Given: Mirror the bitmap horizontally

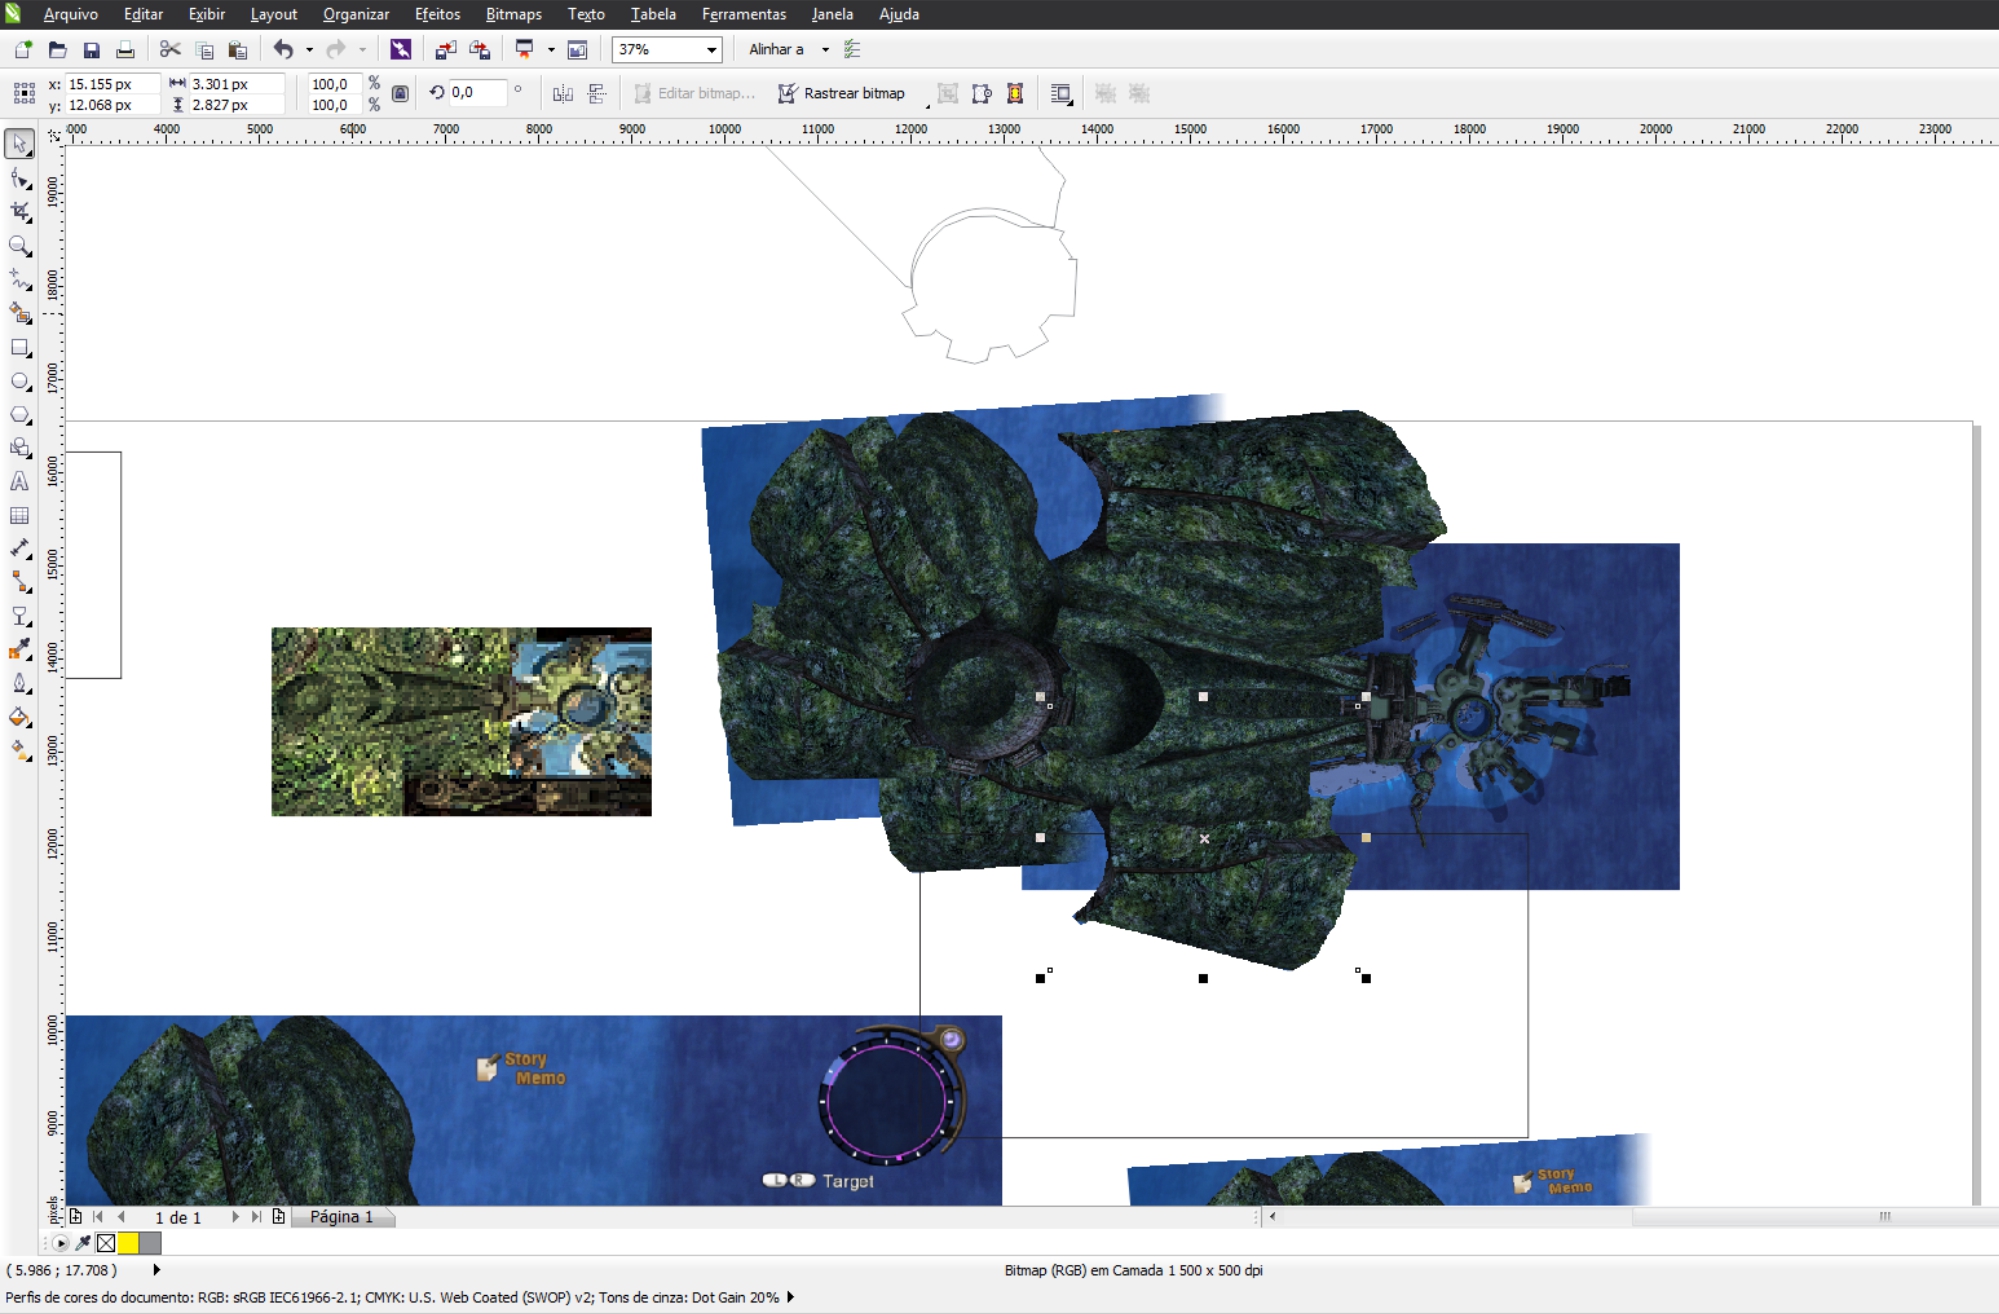Looking at the screenshot, I should pos(563,93).
